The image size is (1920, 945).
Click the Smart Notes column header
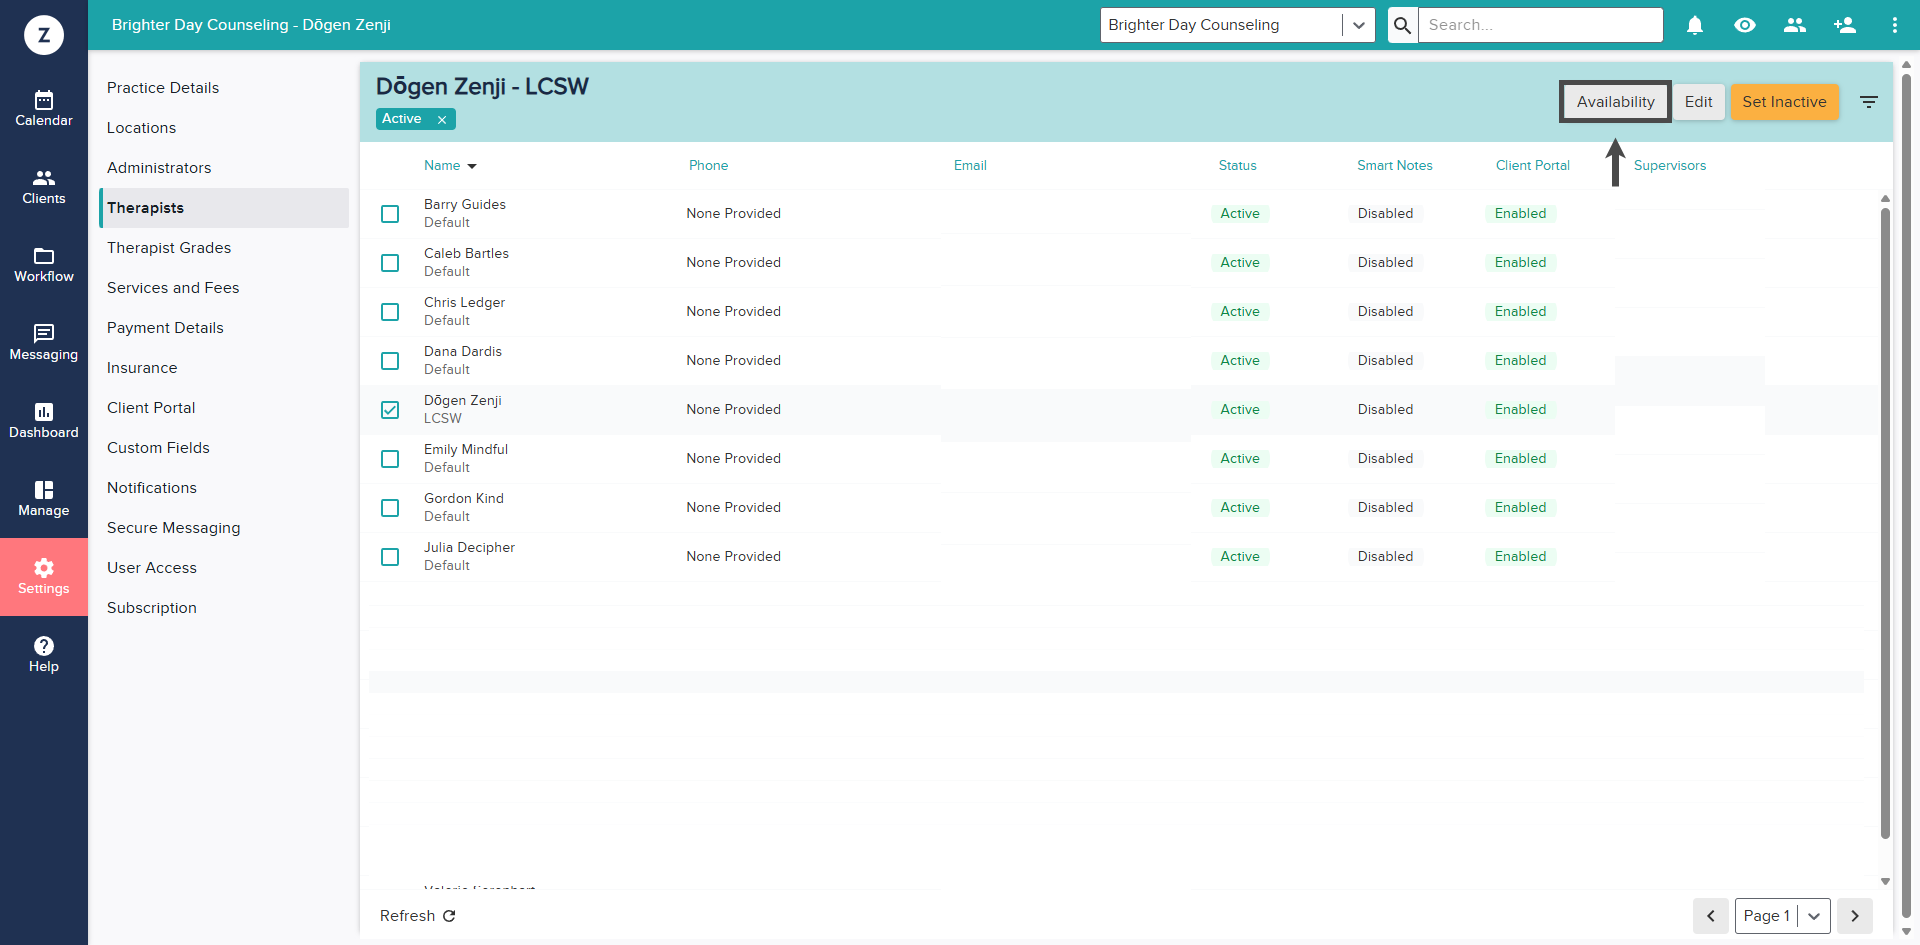point(1394,166)
